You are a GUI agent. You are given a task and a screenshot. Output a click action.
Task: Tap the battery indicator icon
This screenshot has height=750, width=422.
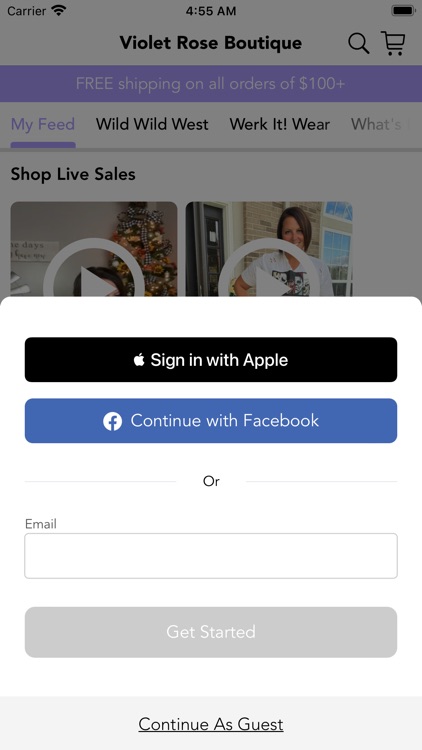pyautogui.click(x=403, y=10)
